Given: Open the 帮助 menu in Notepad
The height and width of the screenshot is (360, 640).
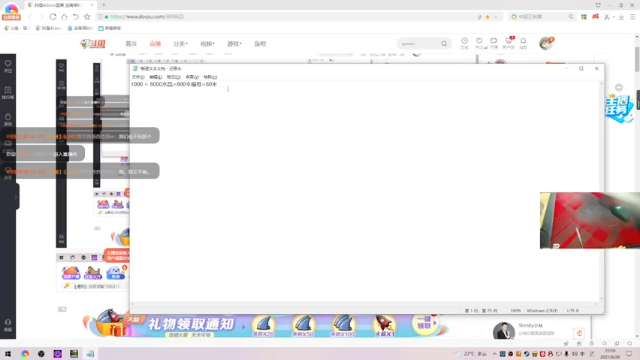Looking at the screenshot, I should click(210, 77).
